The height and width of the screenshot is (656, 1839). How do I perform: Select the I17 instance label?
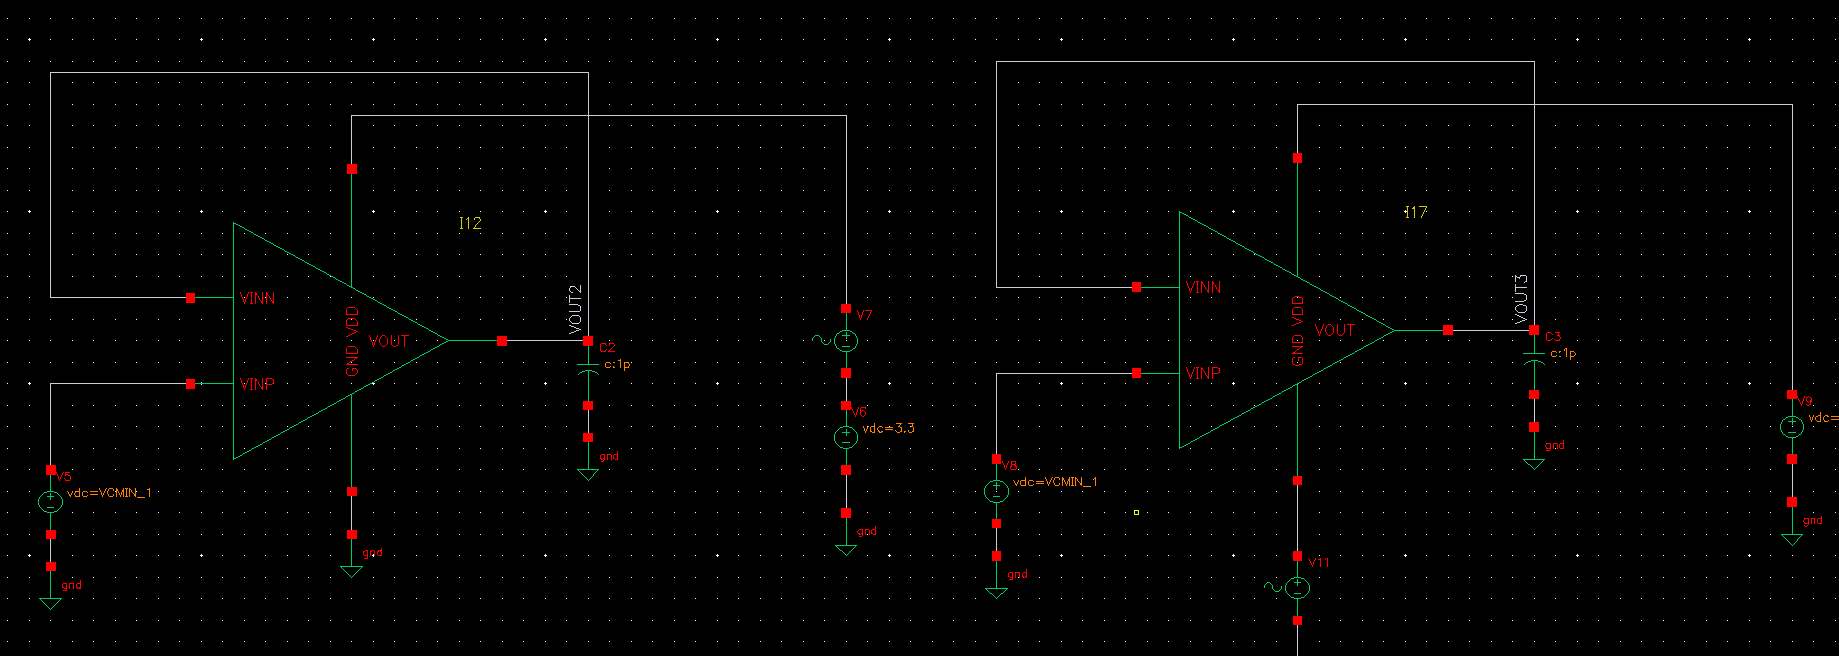(x=1416, y=212)
